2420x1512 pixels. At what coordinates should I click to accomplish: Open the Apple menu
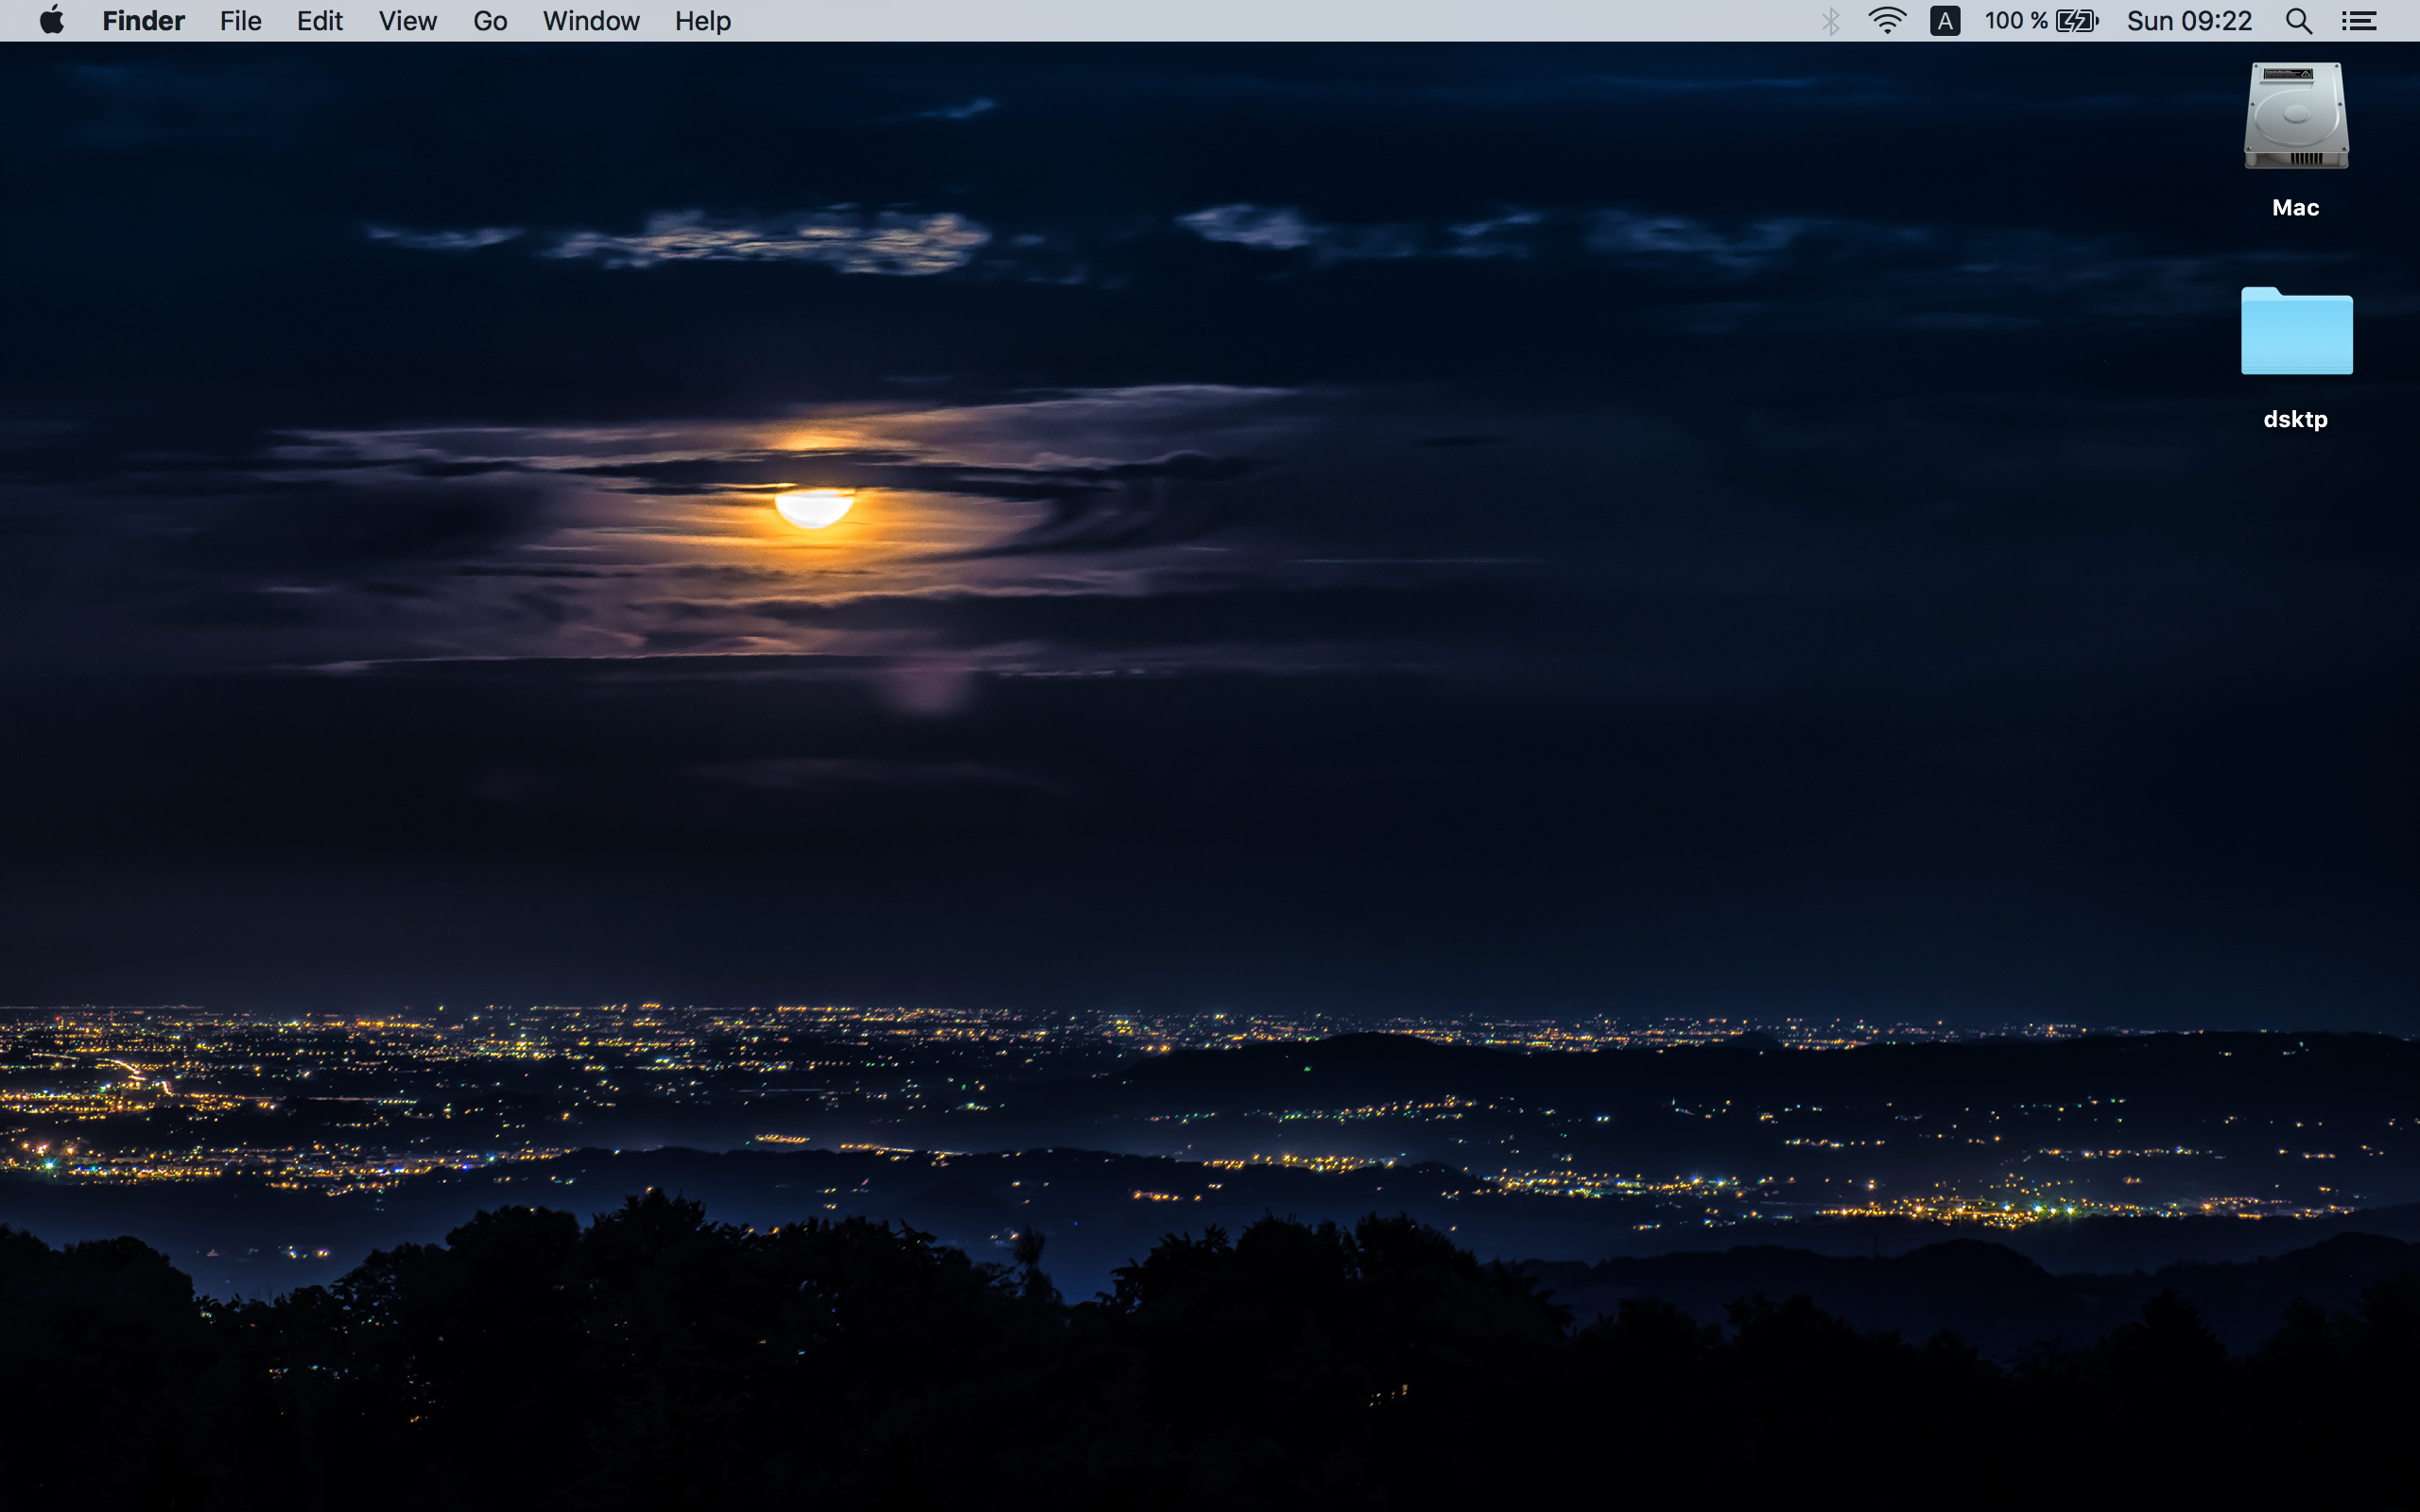tap(51, 20)
